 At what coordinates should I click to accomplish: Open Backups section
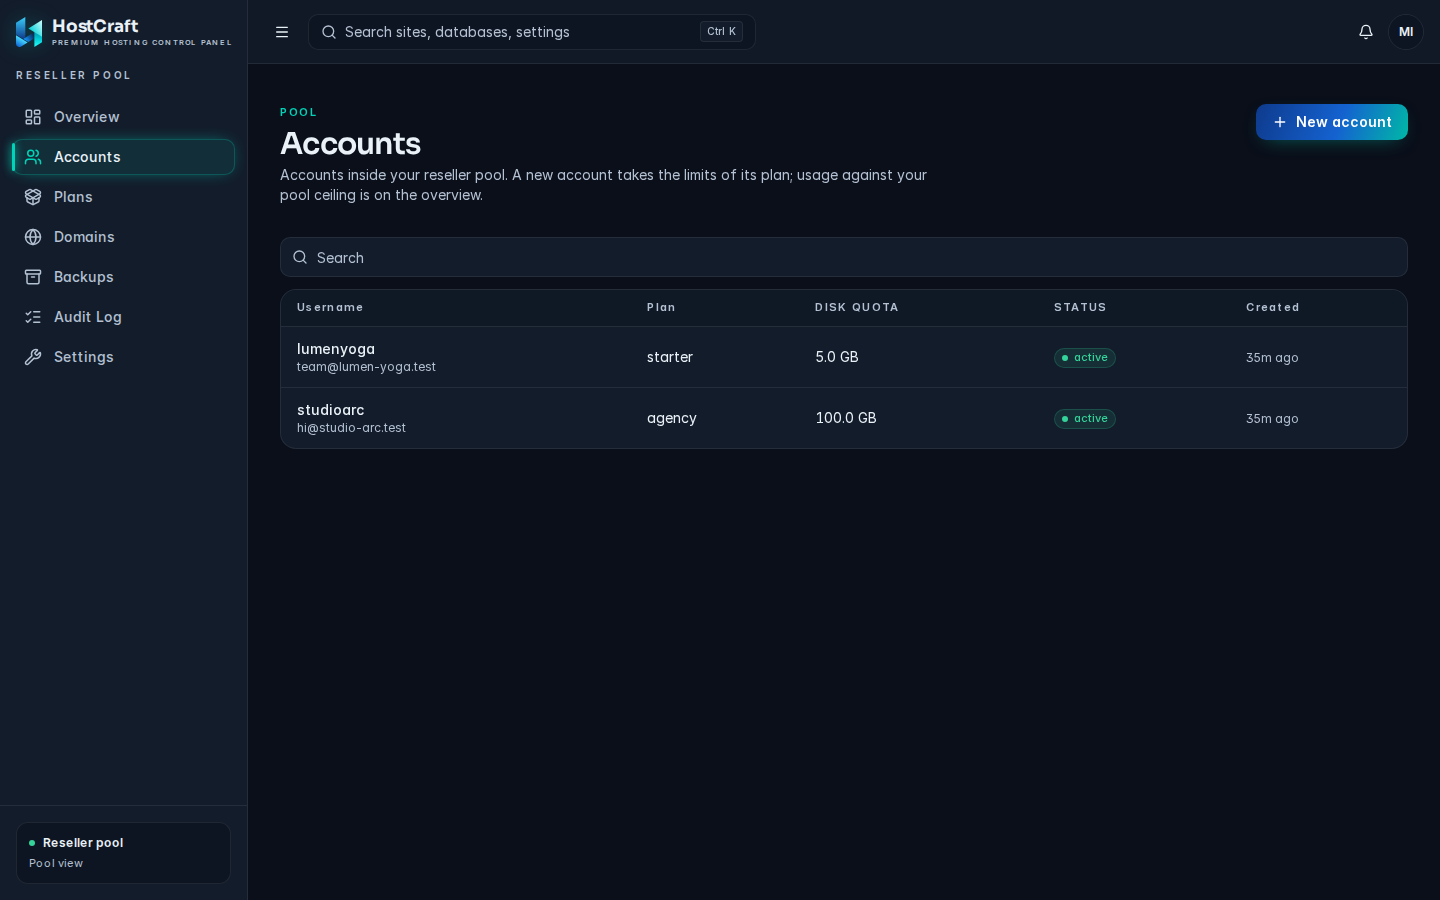coord(123,277)
